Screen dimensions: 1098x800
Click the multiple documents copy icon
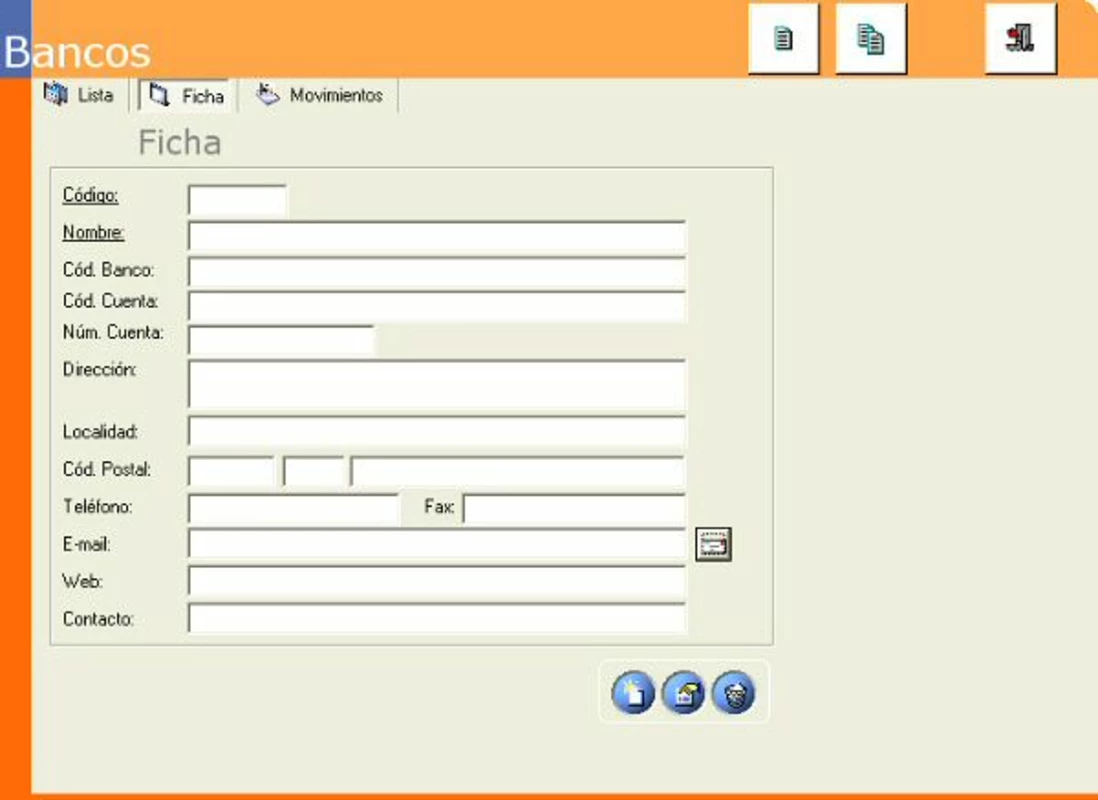pyautogui.click(x=871, y=39)
